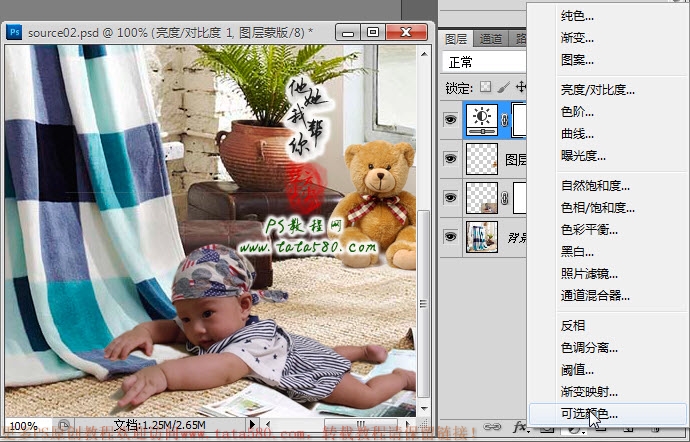Open the fx layer style button
Image resolution: width=690 pixels, height=442 pixels.
pyautogui.click(x=519, y=427)
